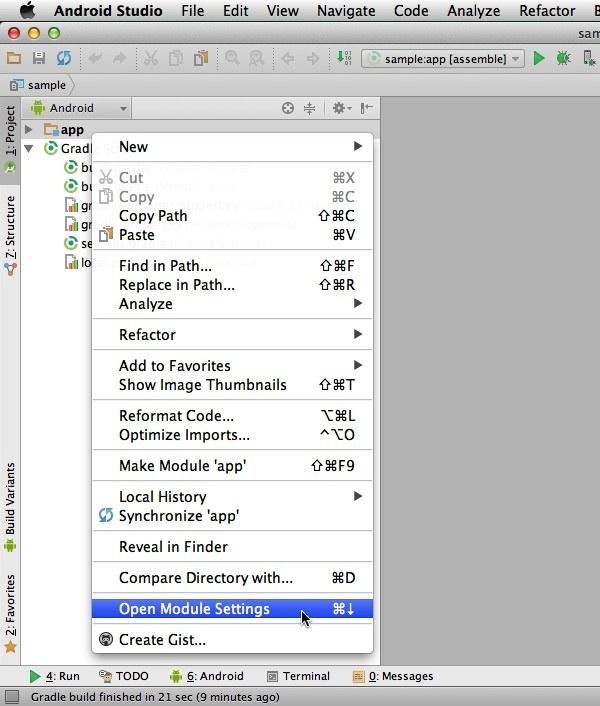Open the TODO tool window
Viewport: 600px width, 706px height.
[123, 676]
